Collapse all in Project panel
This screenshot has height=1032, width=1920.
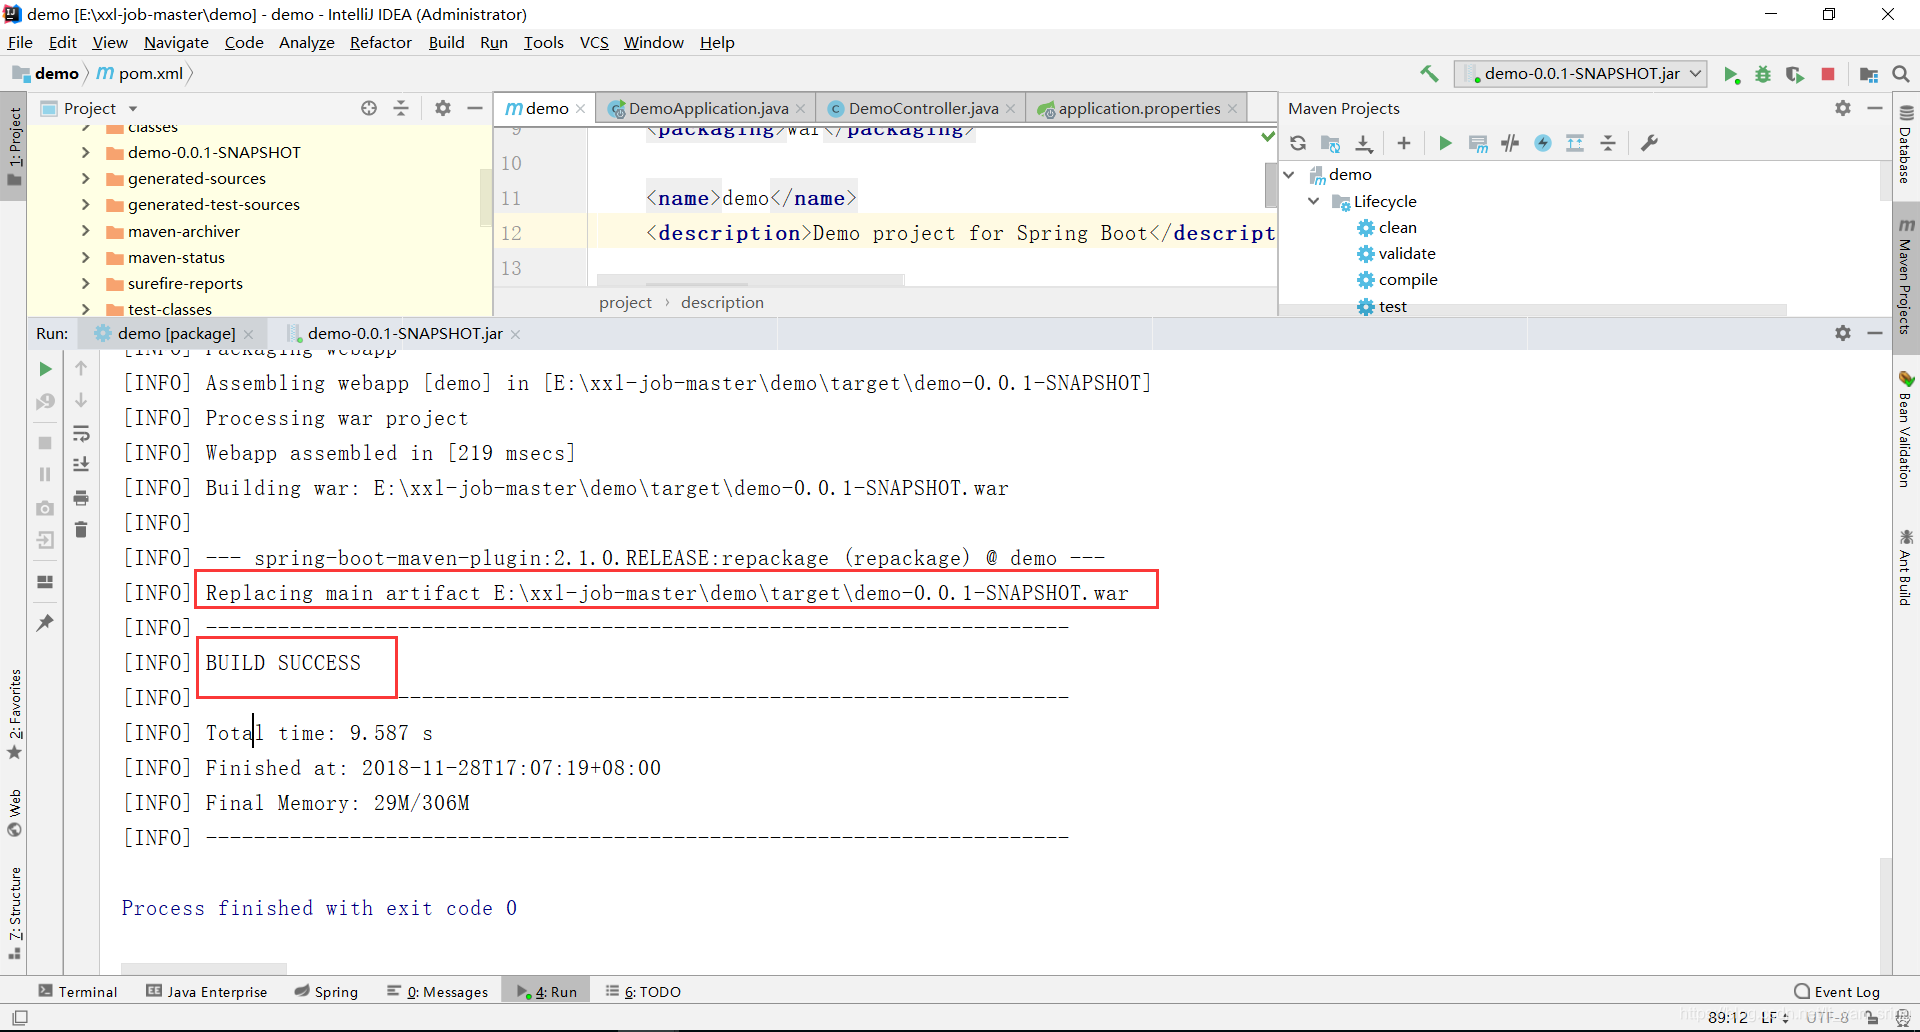(401, 108)
